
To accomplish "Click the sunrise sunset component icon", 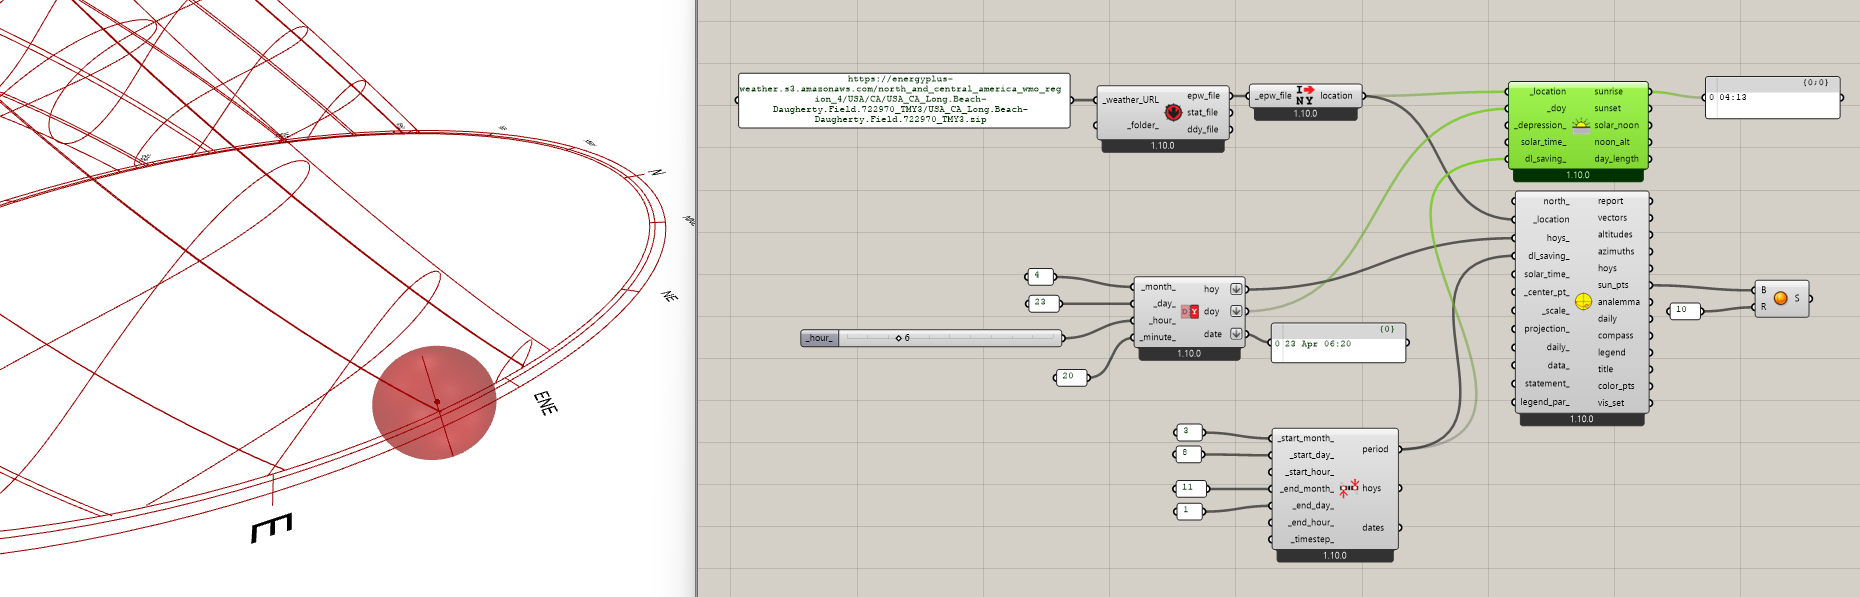I will tap(1580, 125).
